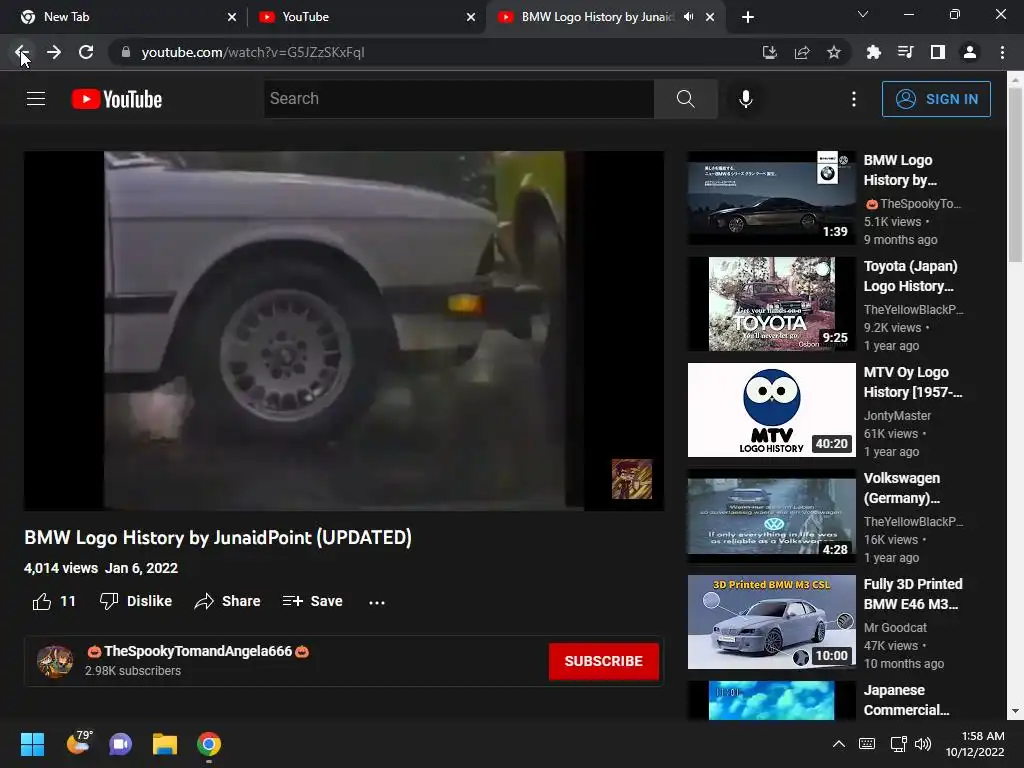Open the BMW Logo History thumbnail 1:39

point(771,198)
